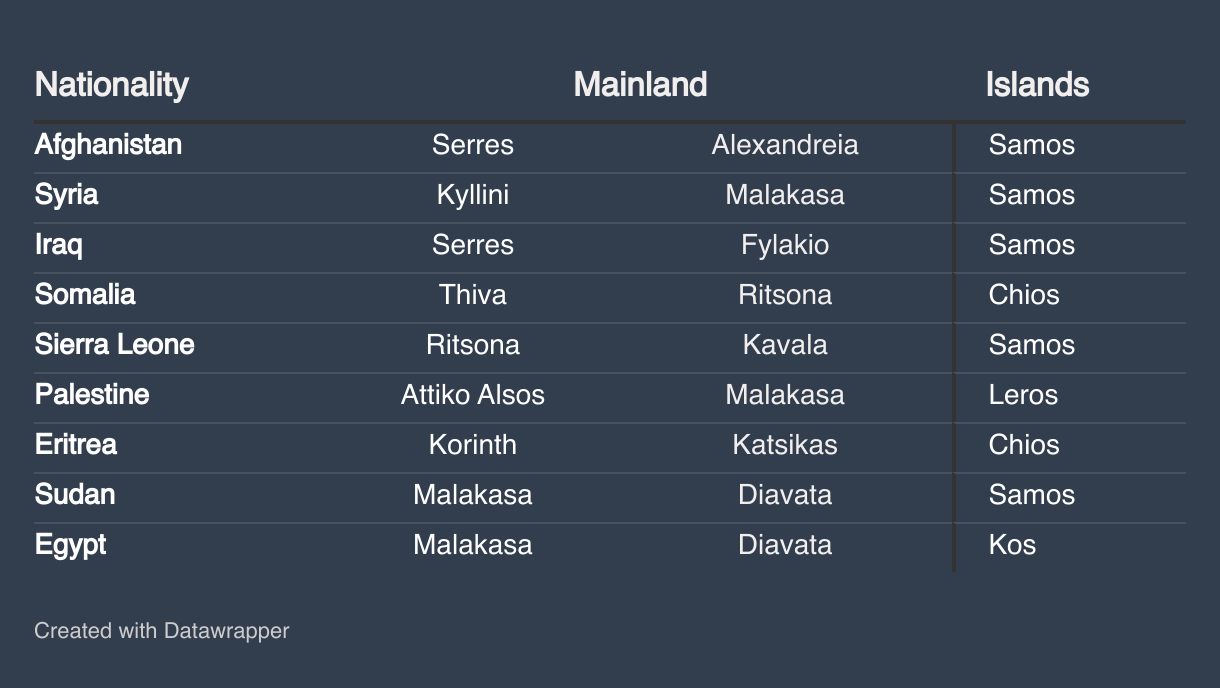Click the Thiva cell in Somalia row

coord(473,295)
